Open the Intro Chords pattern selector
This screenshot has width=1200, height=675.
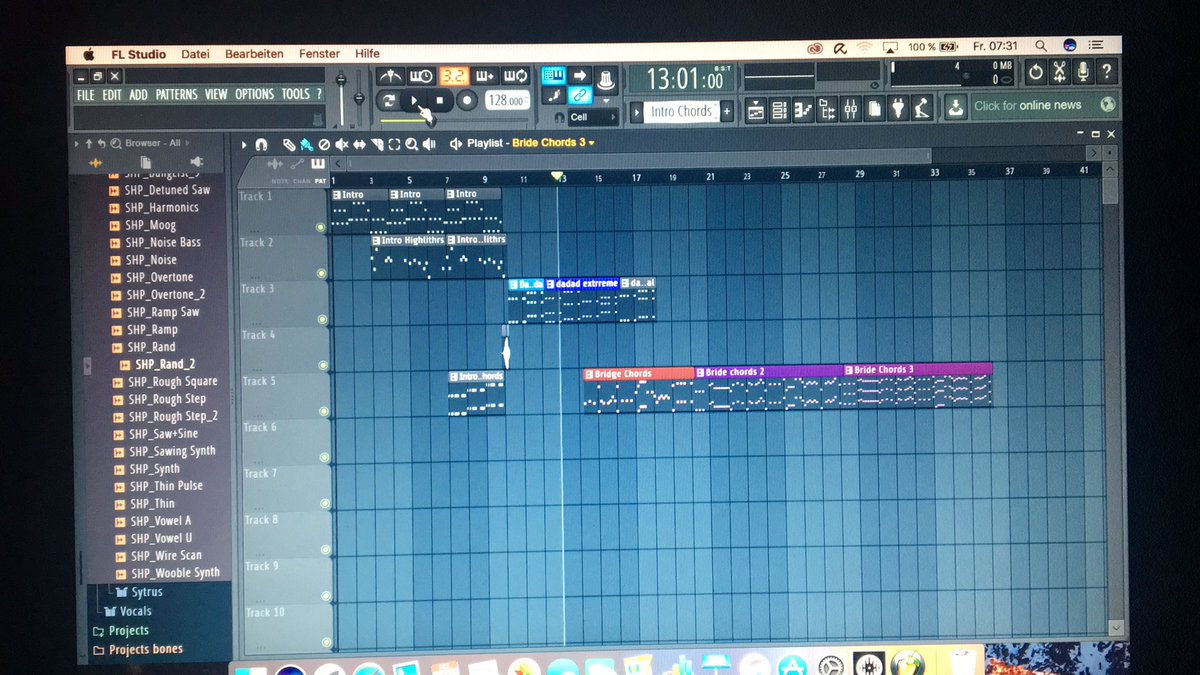click(682, 111)
